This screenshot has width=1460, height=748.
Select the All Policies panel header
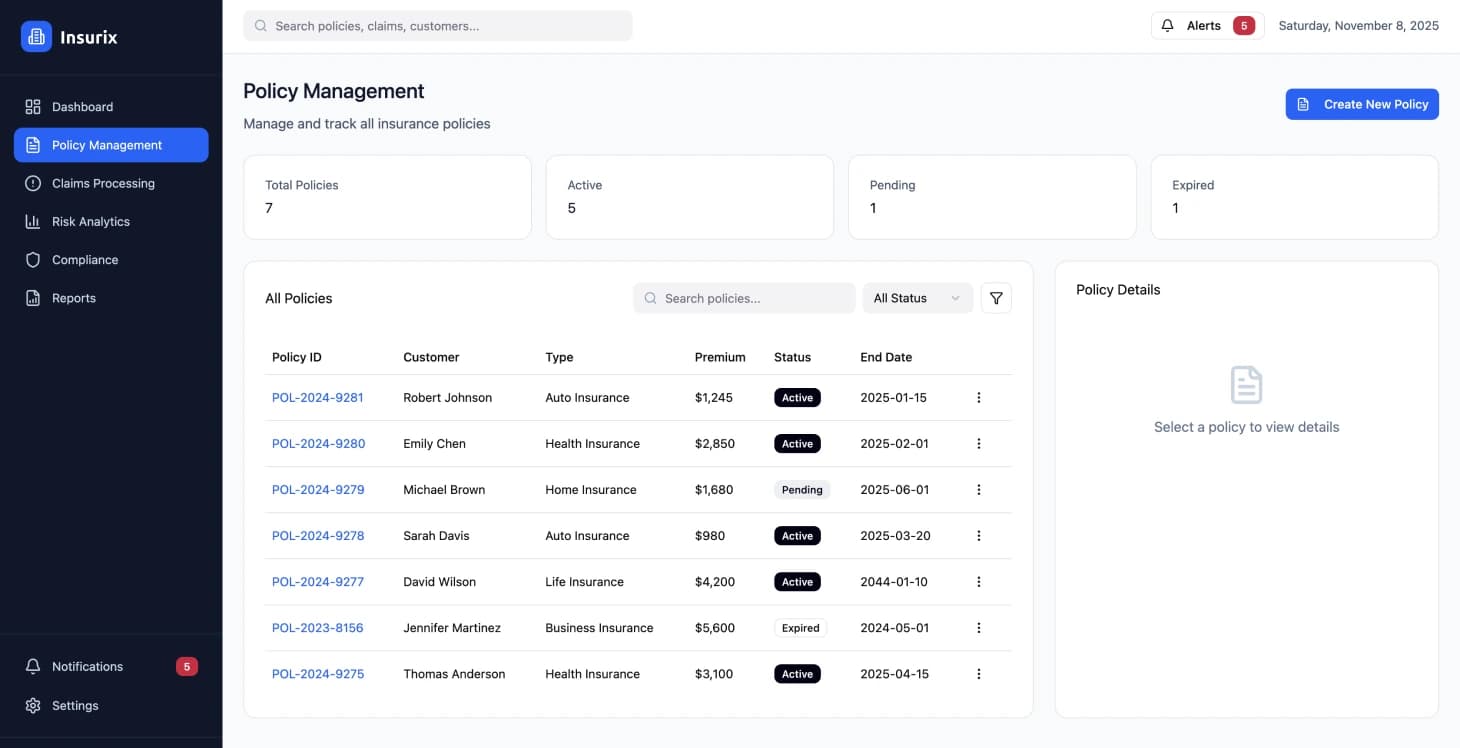298,297
